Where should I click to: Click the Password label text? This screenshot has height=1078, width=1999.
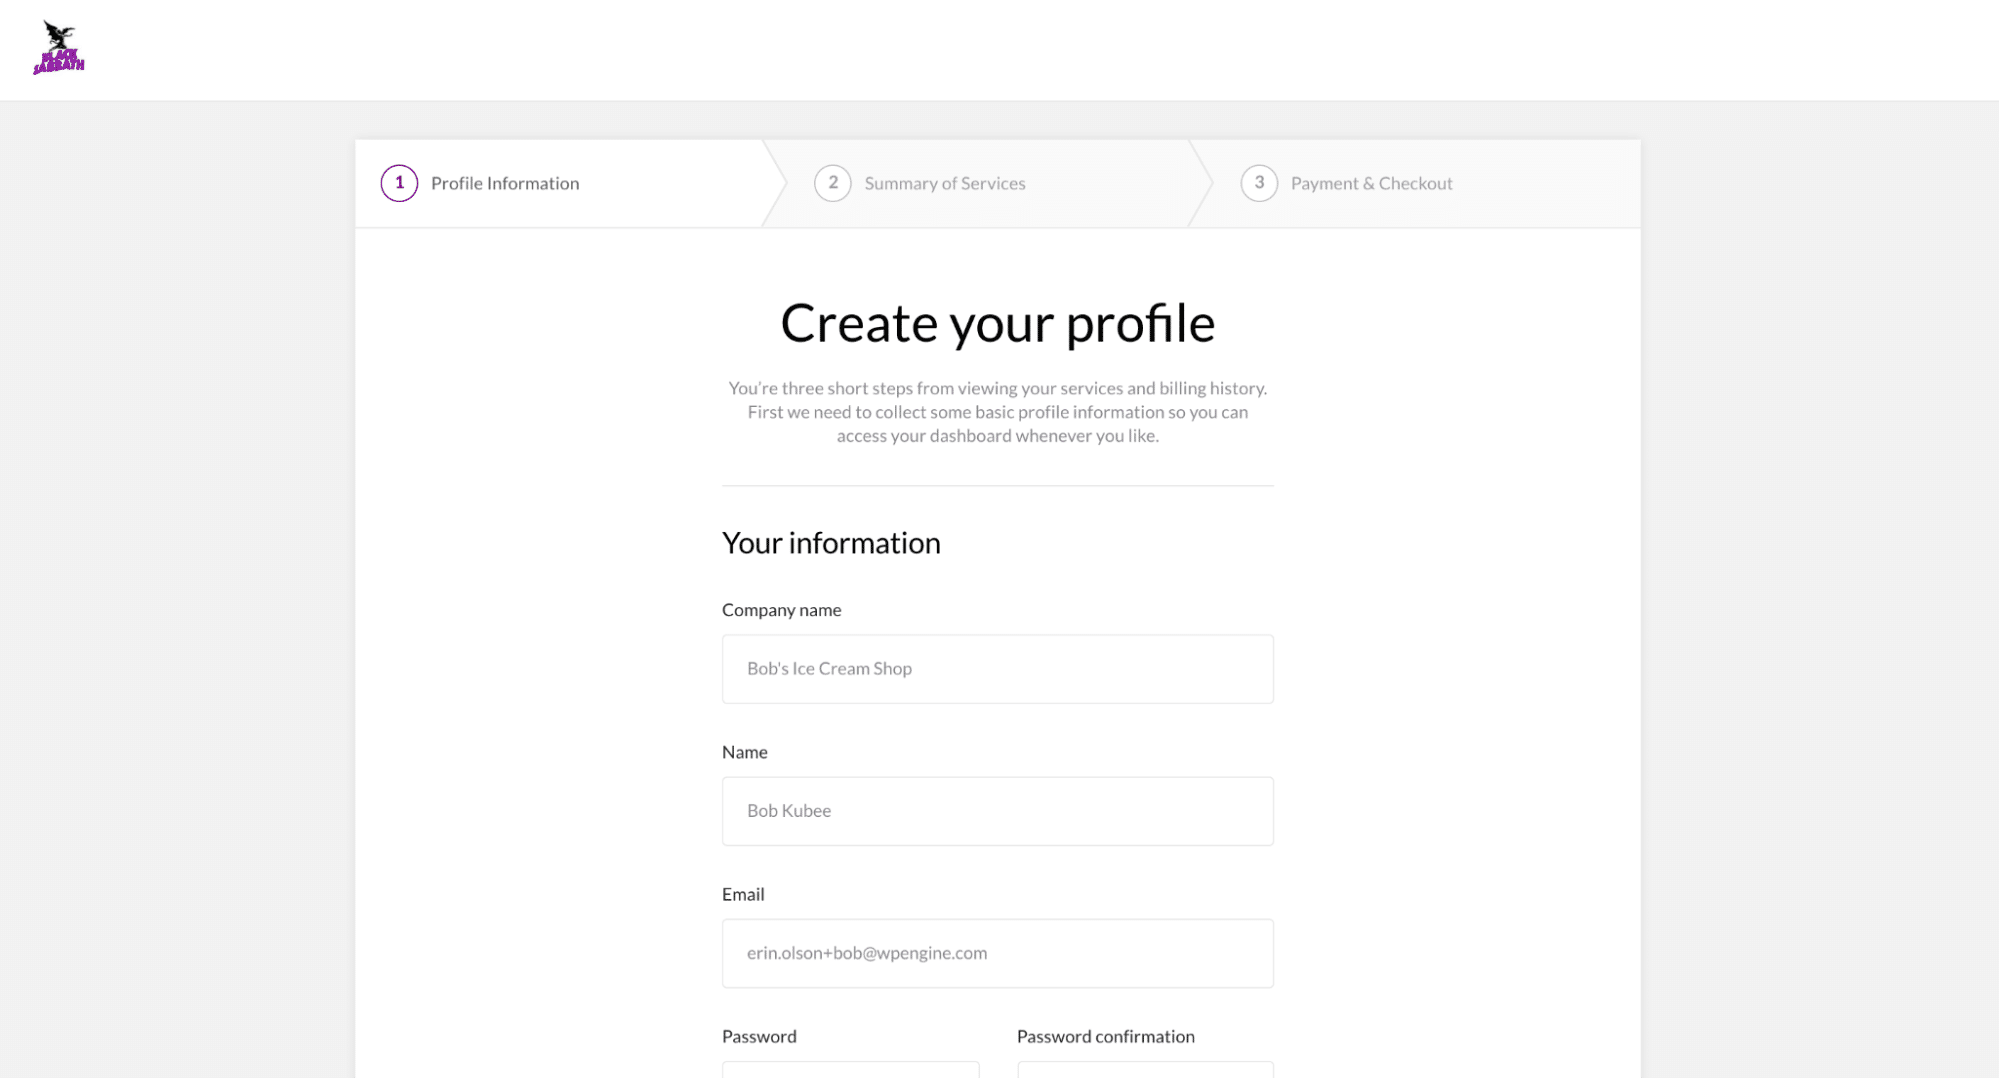click(x=759, y=1036)
